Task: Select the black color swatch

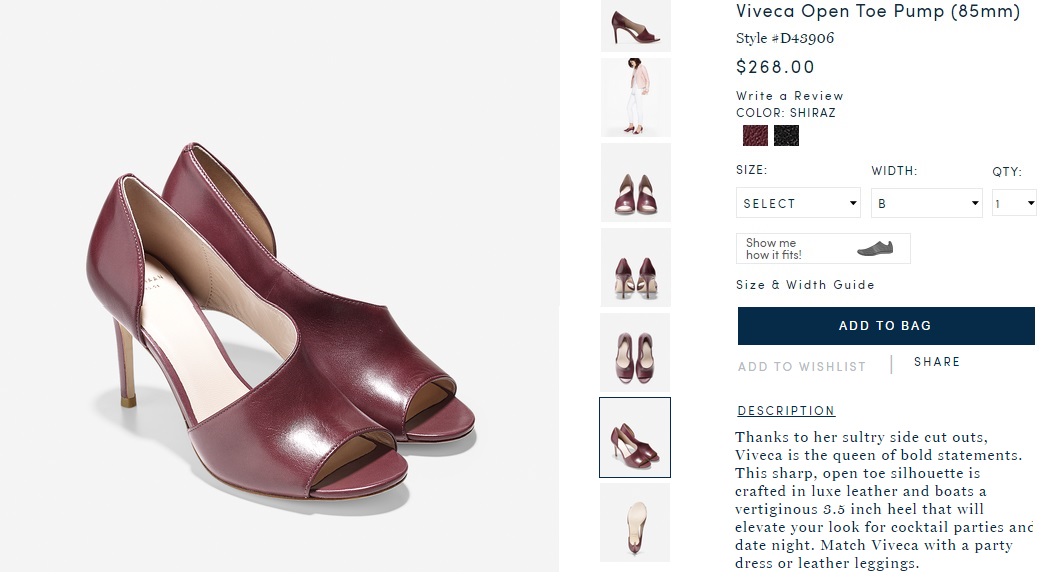Action: click(x=786, y=134)
